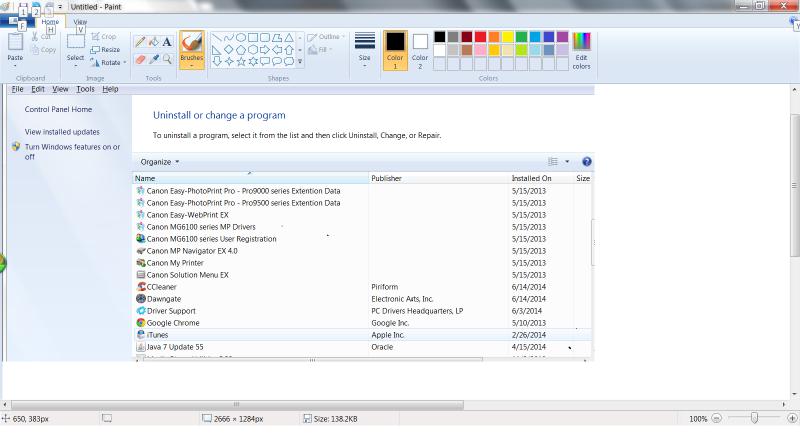
Task: Choose the Right arrow shape
Action: 265,50
